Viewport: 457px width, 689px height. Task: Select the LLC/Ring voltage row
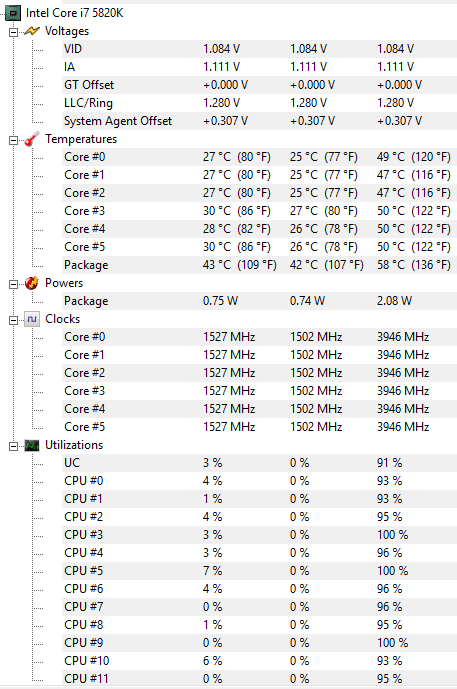(259, 103)
